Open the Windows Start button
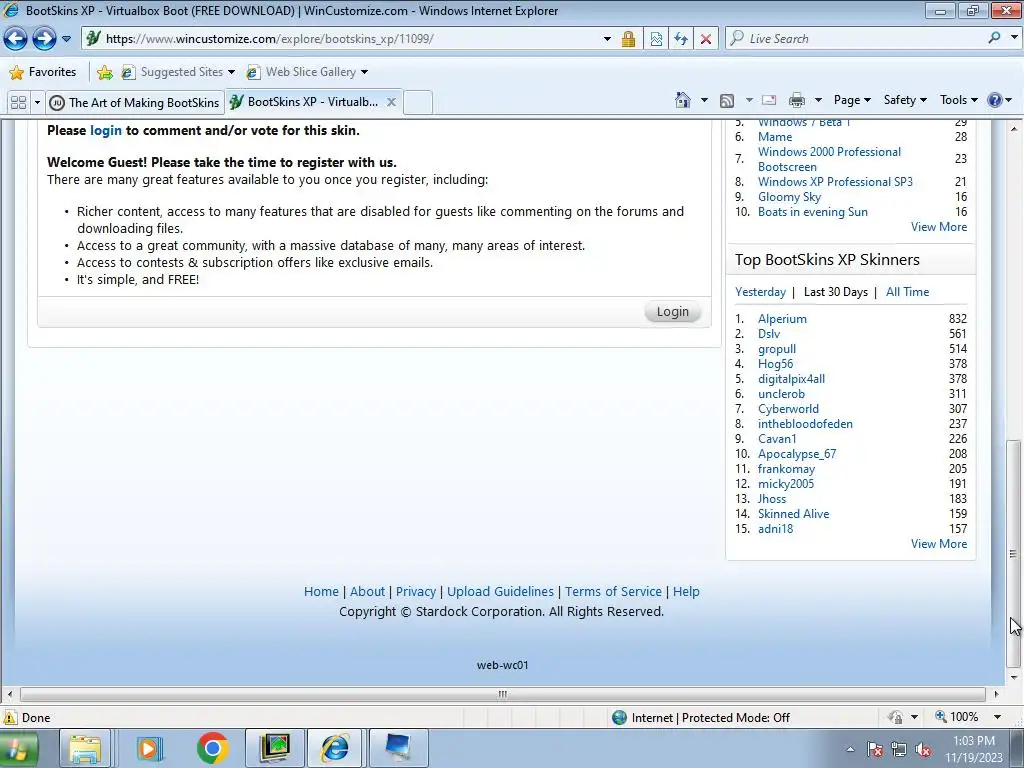This screenshot has width=1024, height=768. 18,748
